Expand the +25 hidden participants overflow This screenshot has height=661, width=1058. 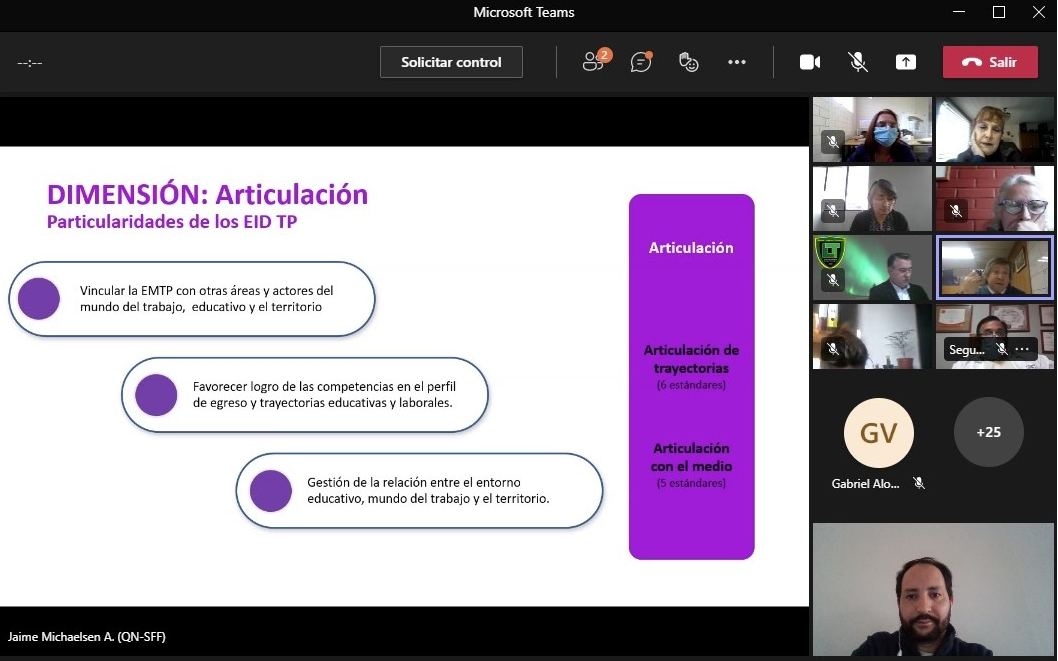(x=988, y=432)
